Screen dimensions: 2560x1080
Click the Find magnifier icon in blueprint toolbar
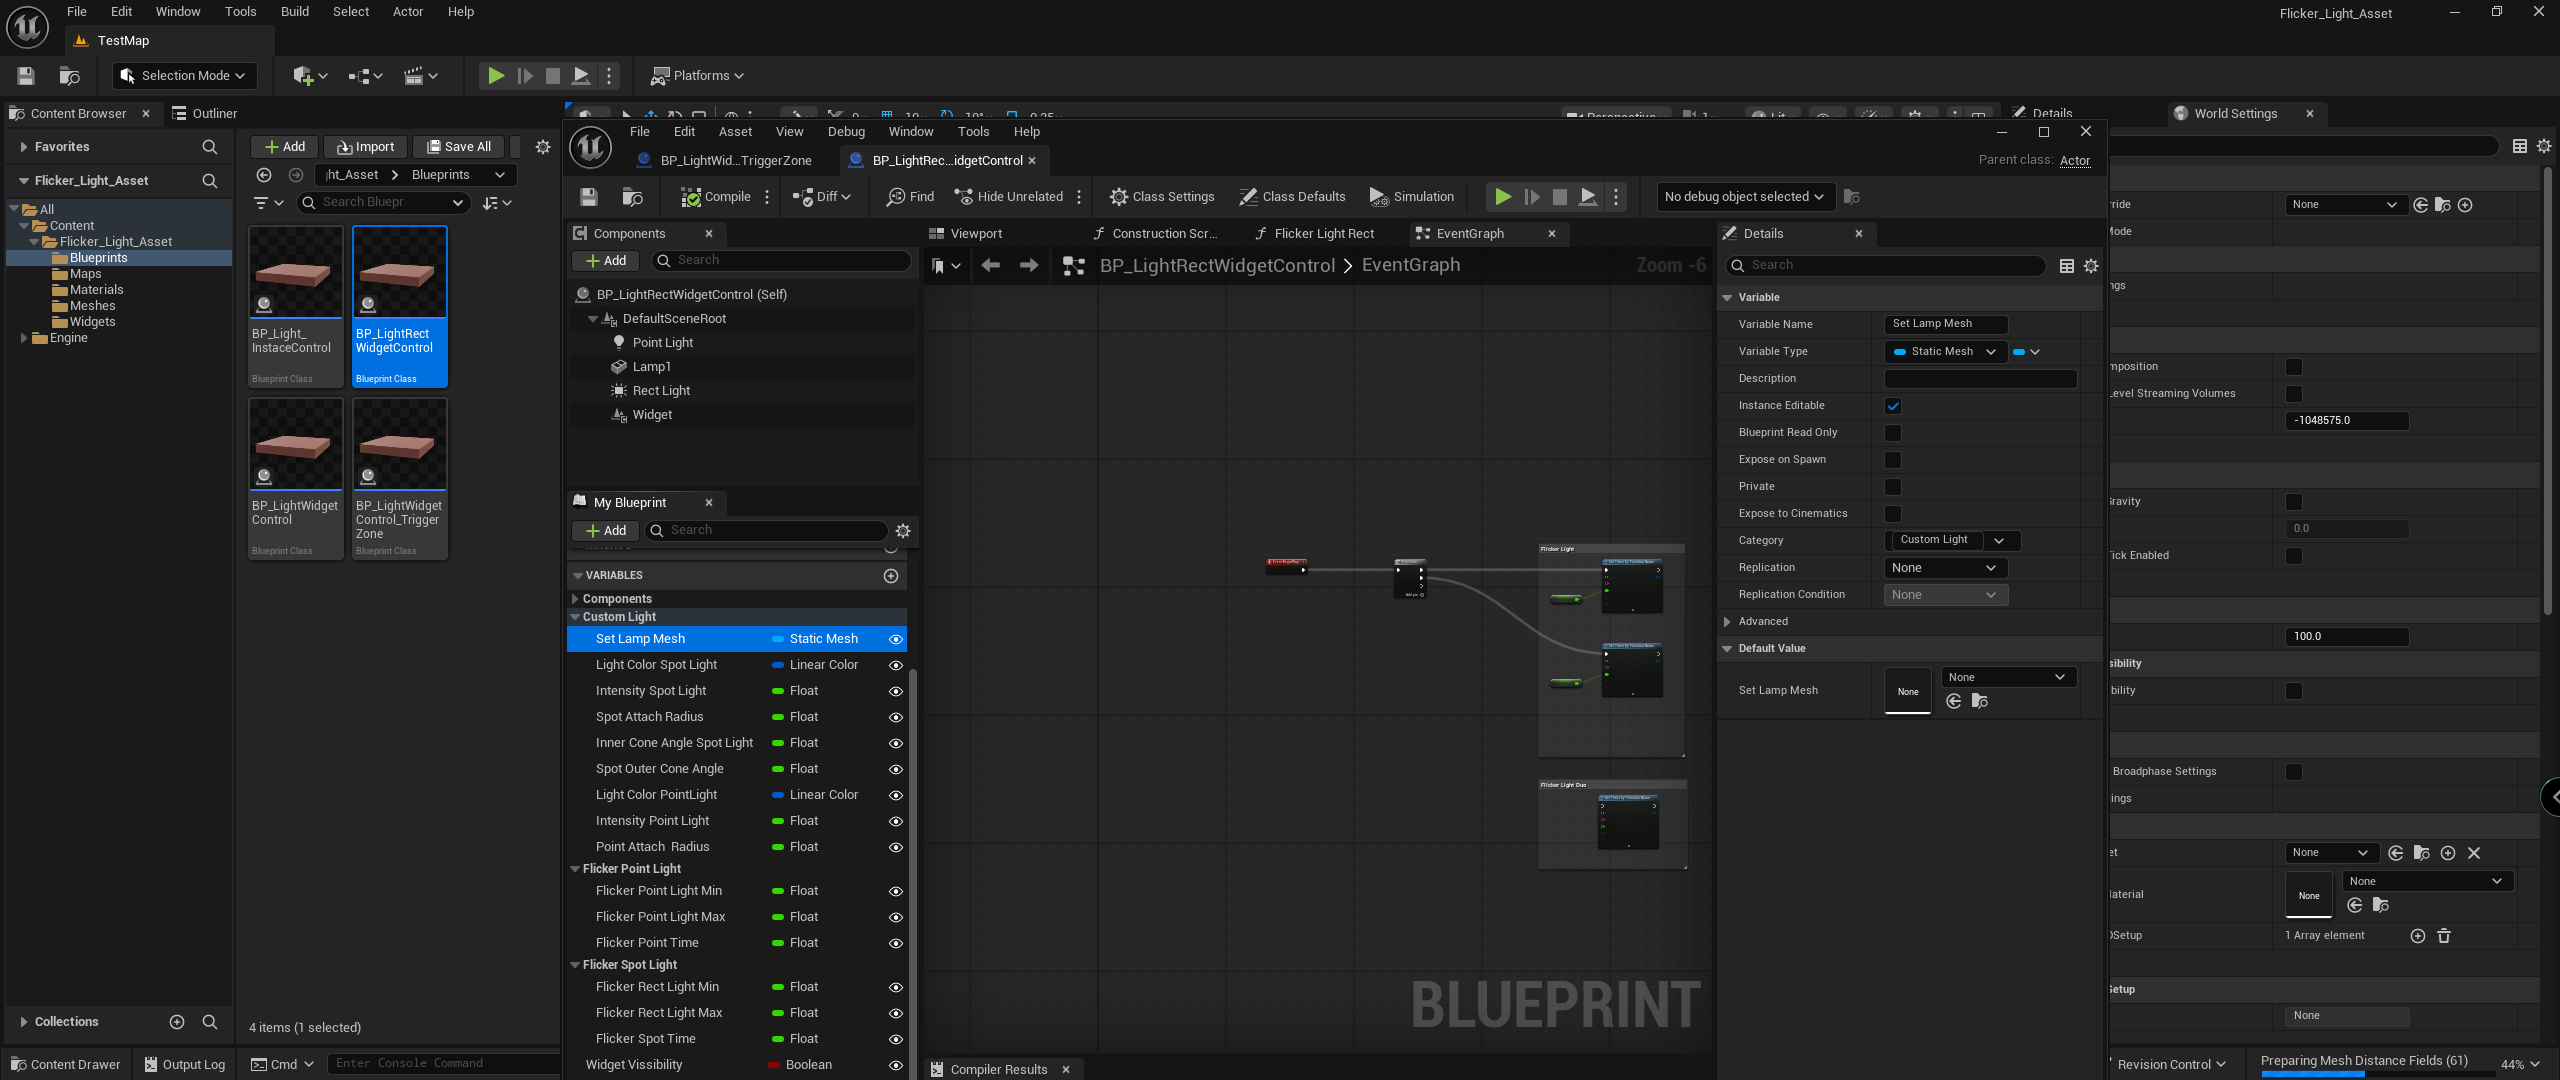pos(896,197)
